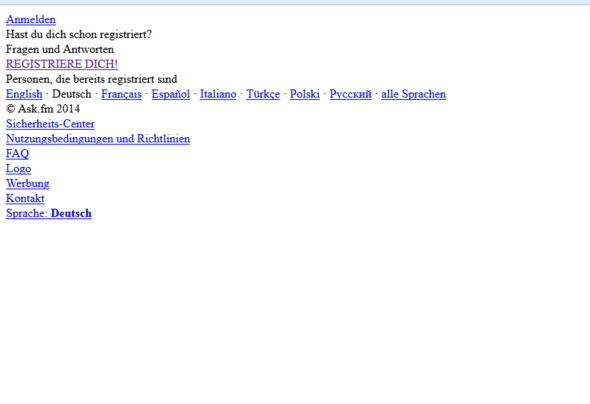Screen dimensions: 590x404
Task: Select Türkçe language link
Action: pyautogui.click(x=263, y=94)
